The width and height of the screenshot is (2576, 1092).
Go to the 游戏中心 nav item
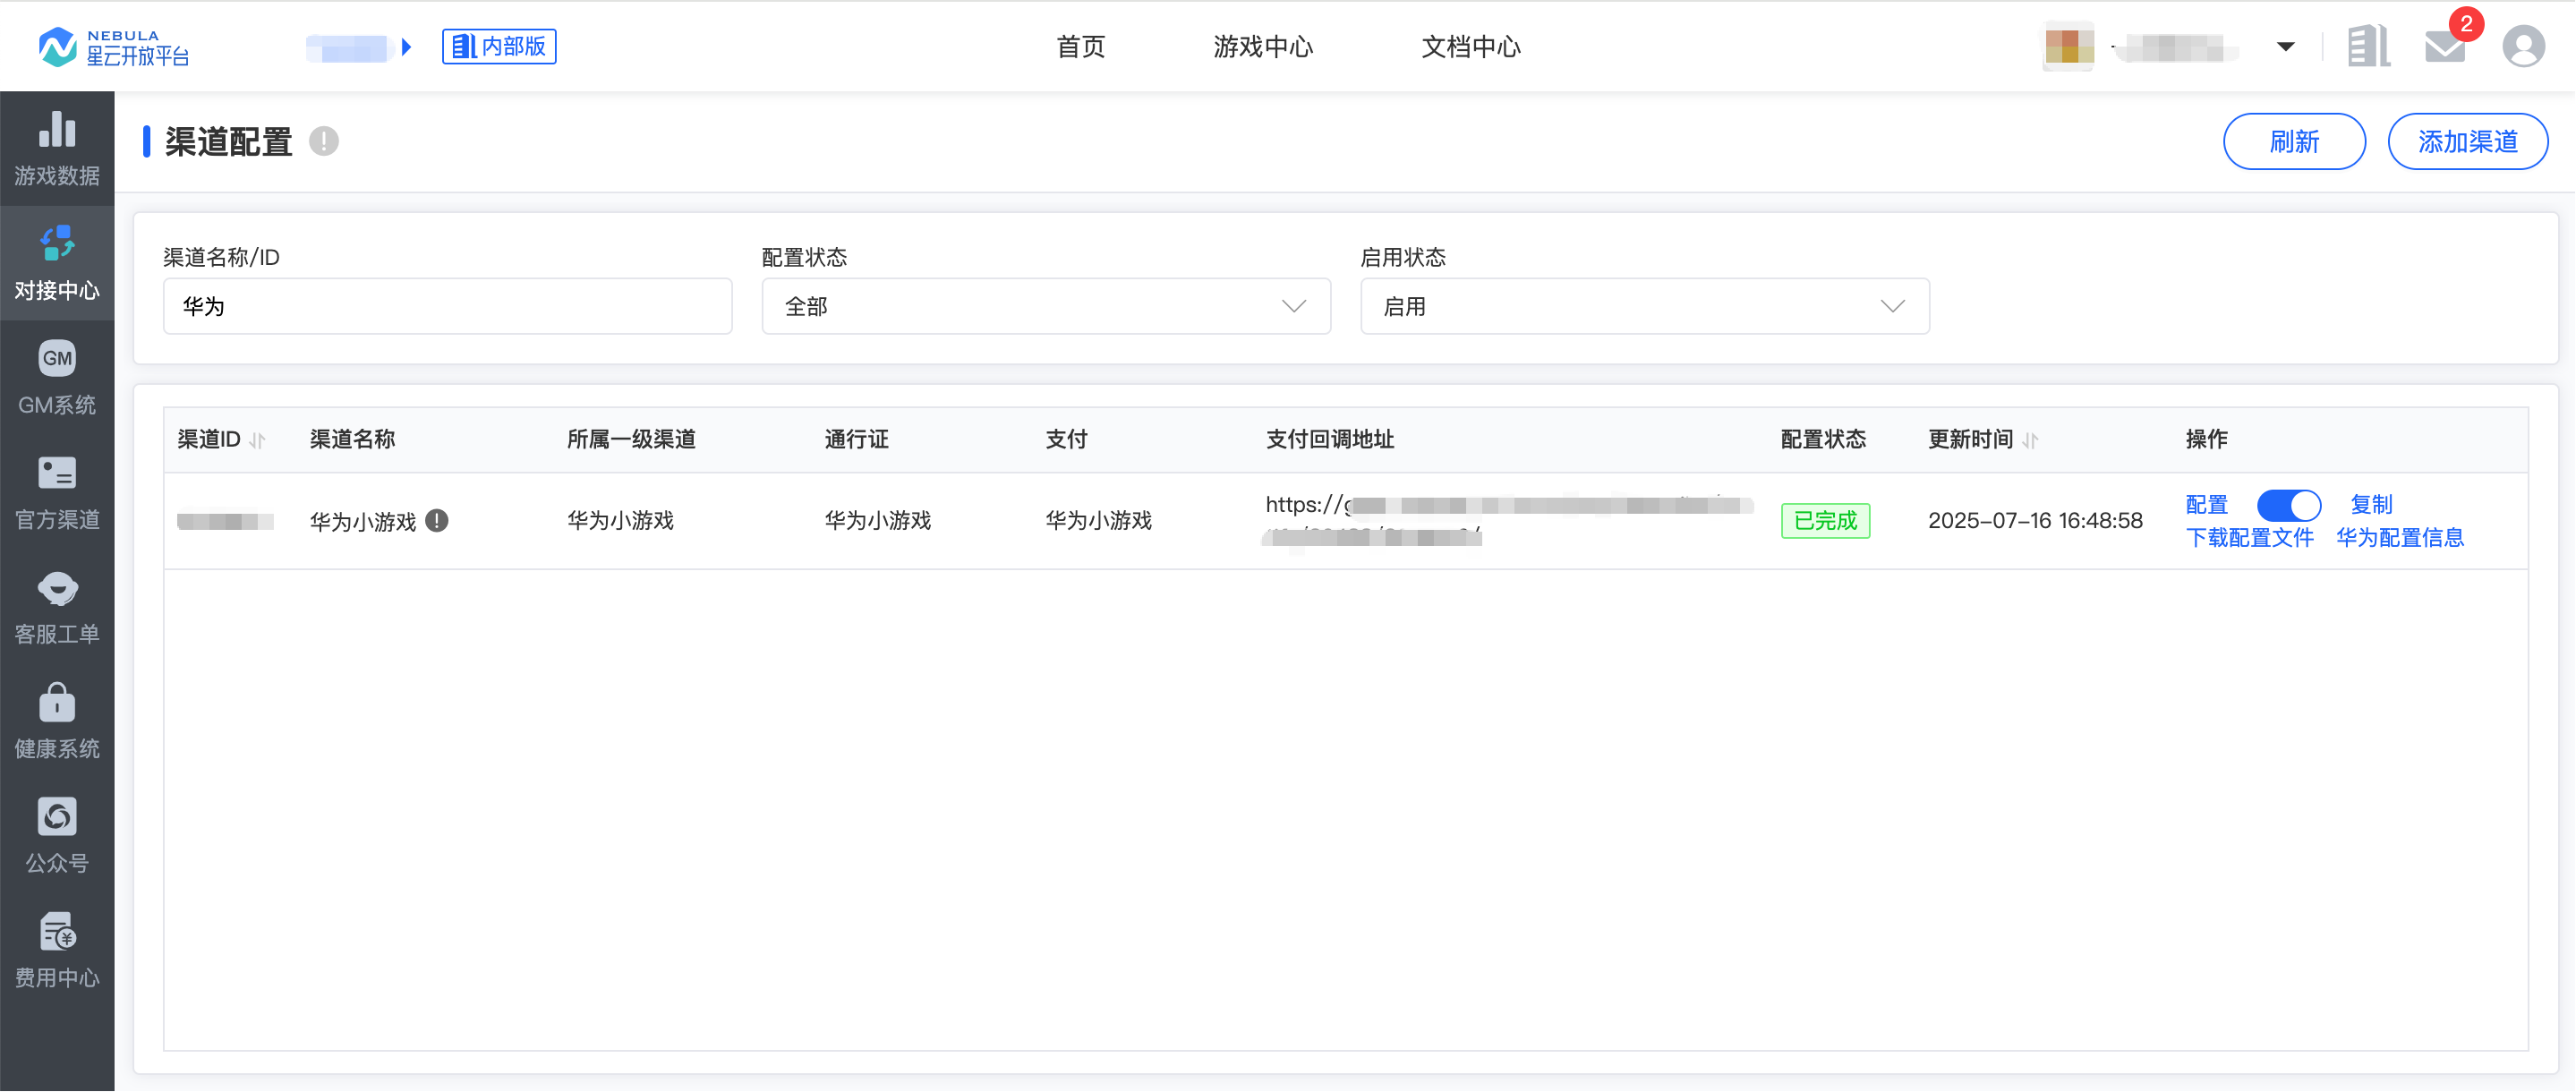pyautogui.click(x=1263, y=47)
